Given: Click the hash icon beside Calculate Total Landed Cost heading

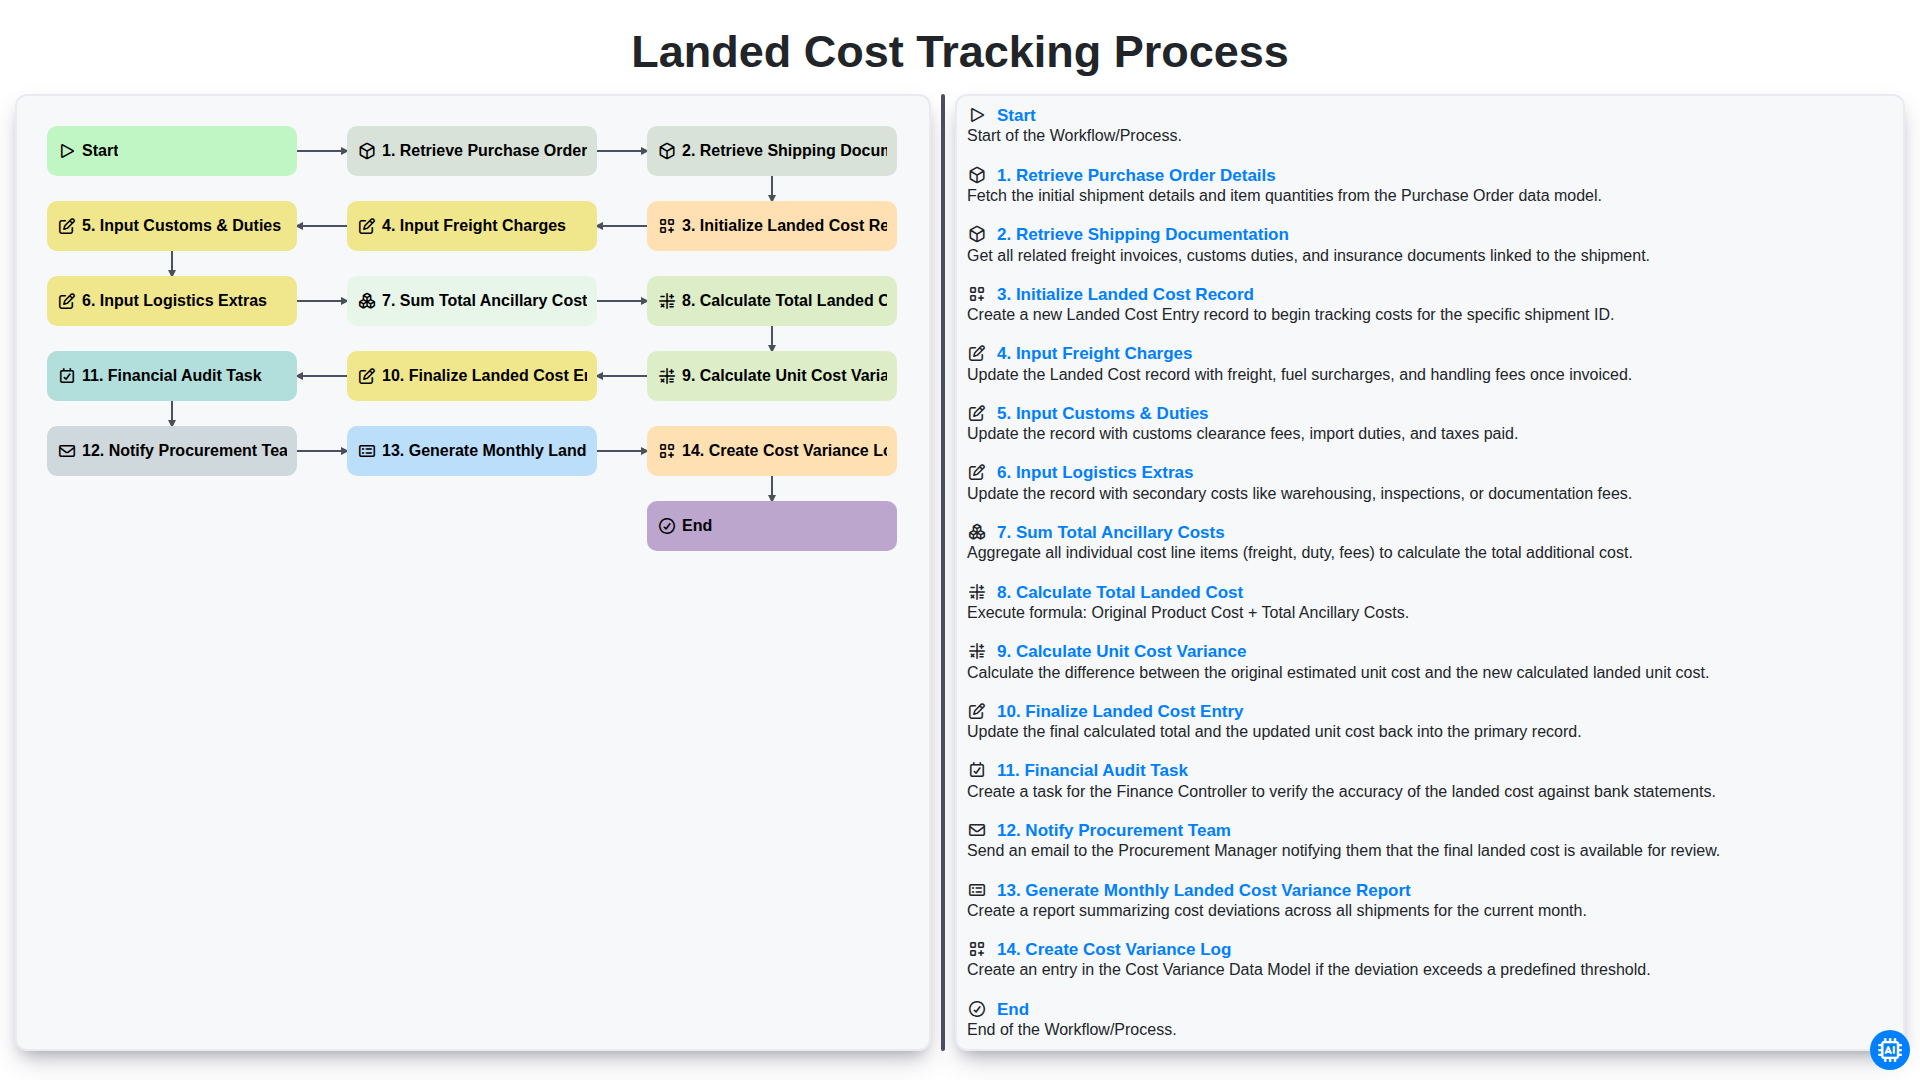Looking at the screenshot, I should [977, 592].
